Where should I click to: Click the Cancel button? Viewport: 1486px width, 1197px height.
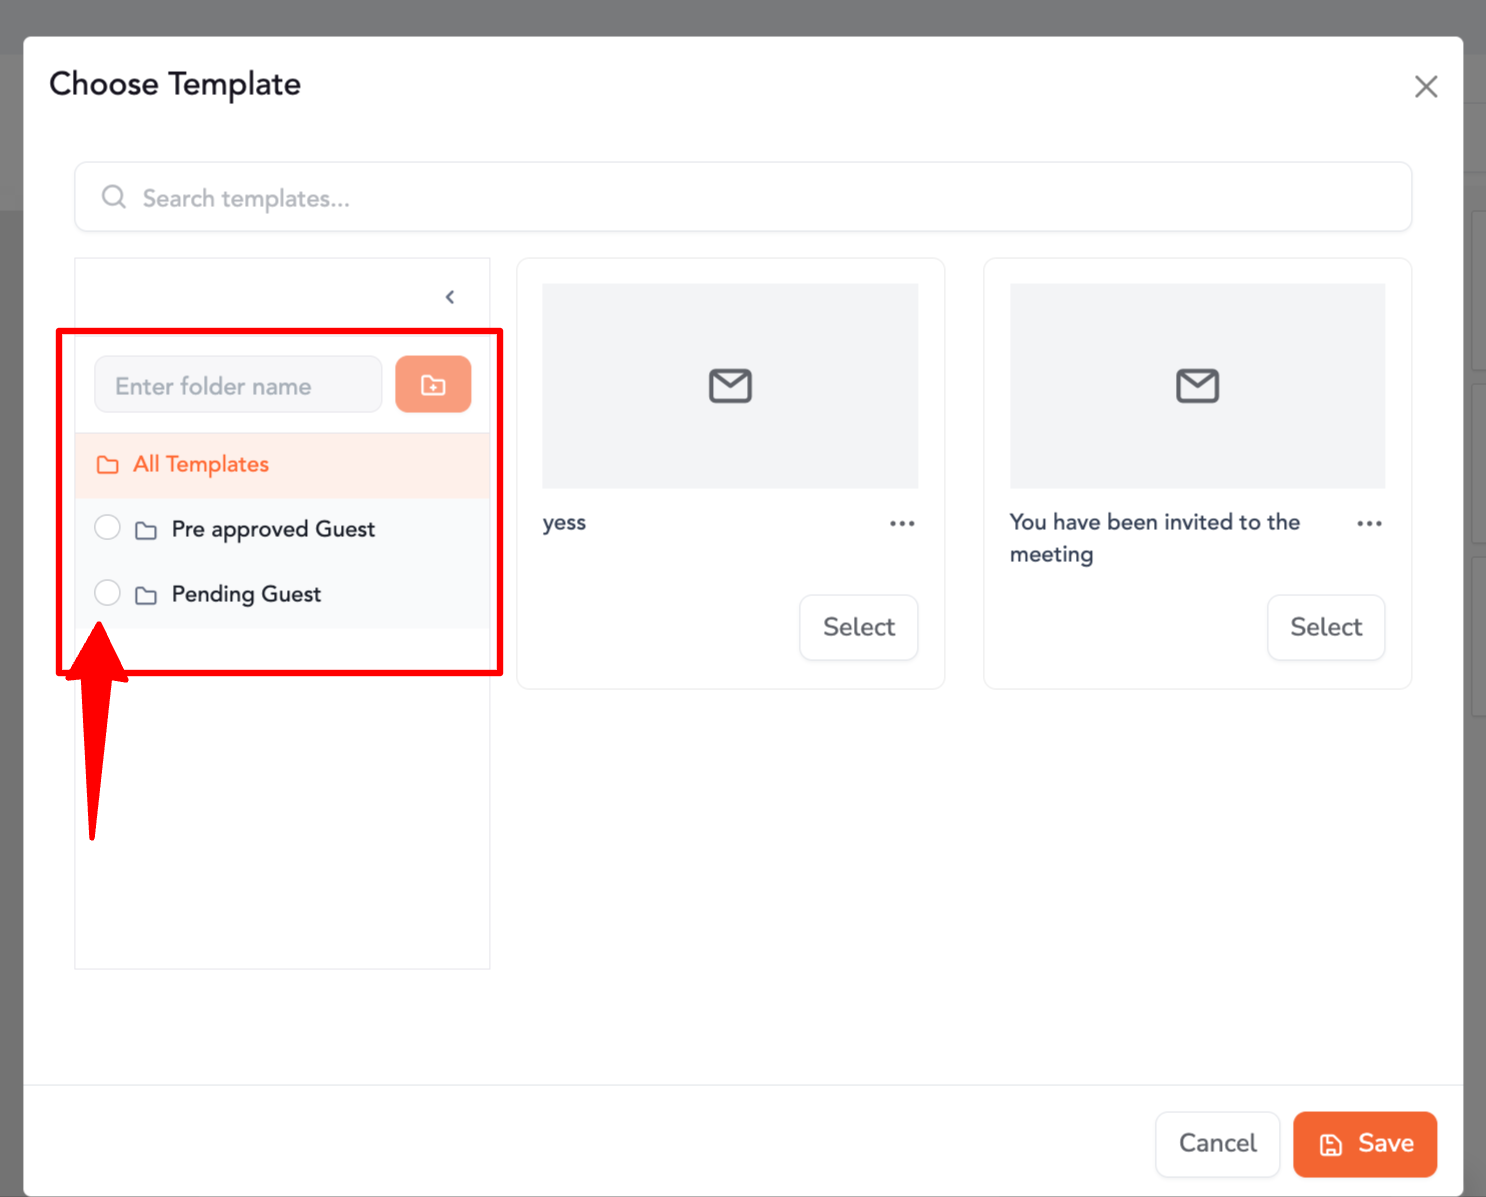pyautogui.click(x=1217, y=1143)
